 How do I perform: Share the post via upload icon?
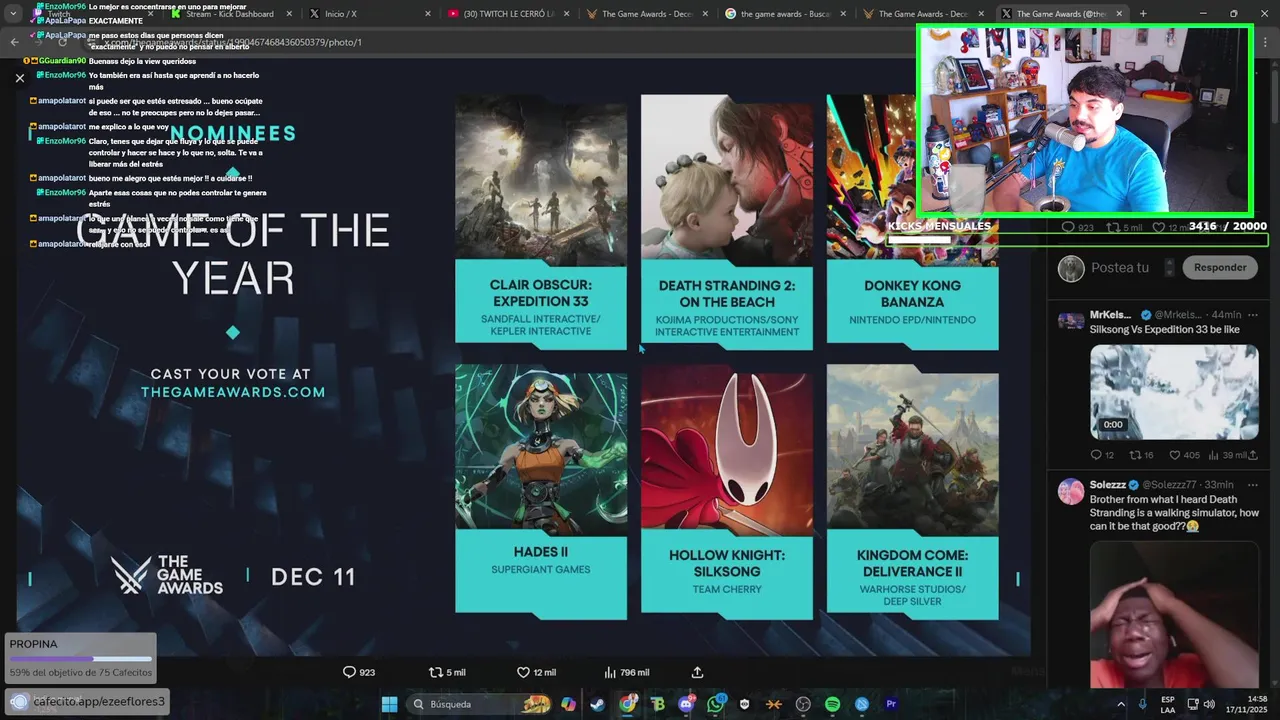(697, 672)
